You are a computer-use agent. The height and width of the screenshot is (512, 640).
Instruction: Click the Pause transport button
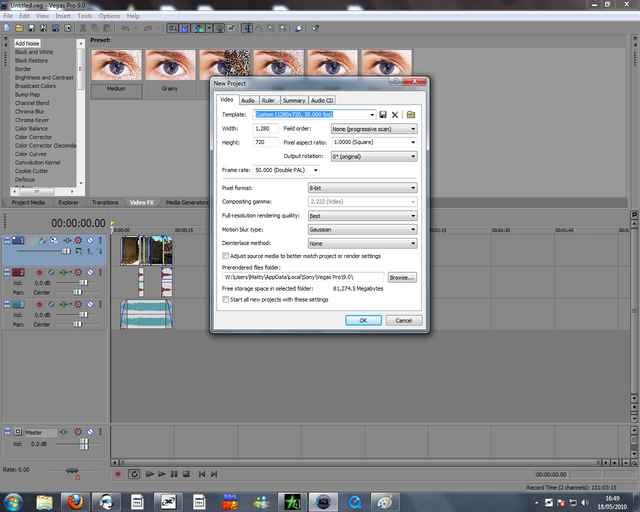(x=174, y=474)
